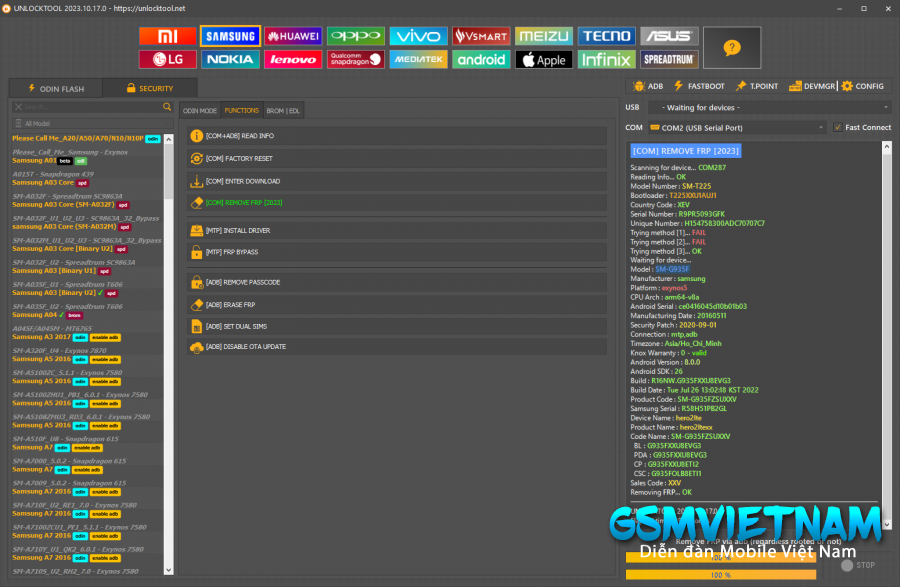Select the Samsung brand logo
900x587 pixels.
coord(230,36)
